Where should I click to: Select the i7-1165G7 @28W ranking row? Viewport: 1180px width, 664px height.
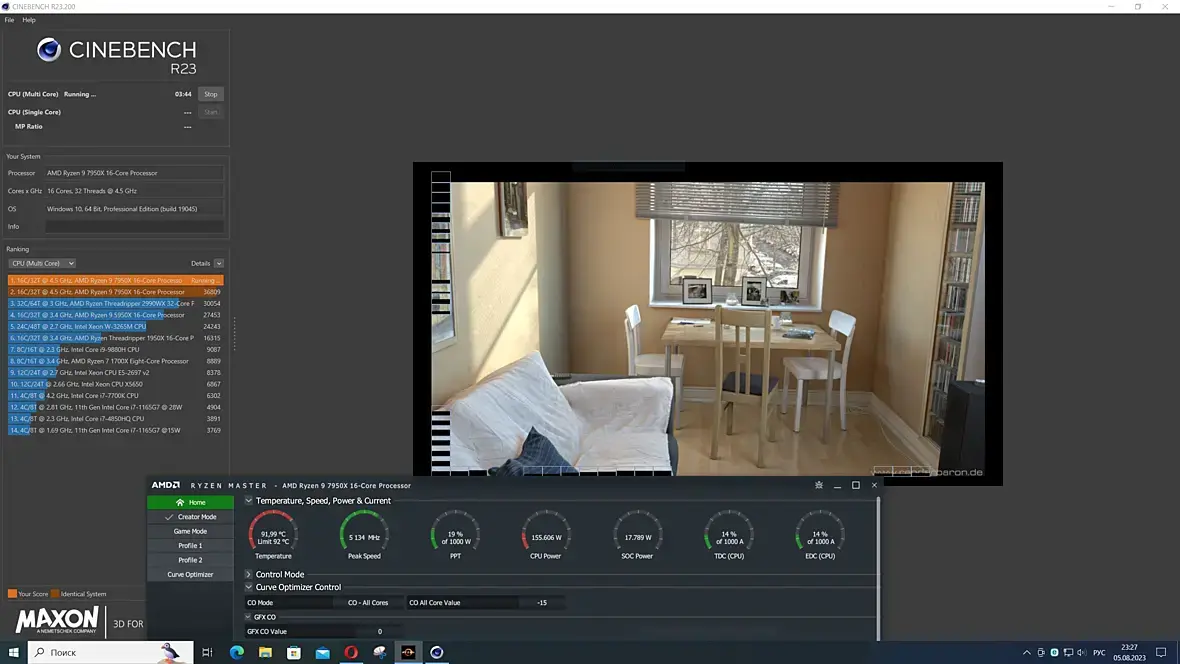point(115,407)
